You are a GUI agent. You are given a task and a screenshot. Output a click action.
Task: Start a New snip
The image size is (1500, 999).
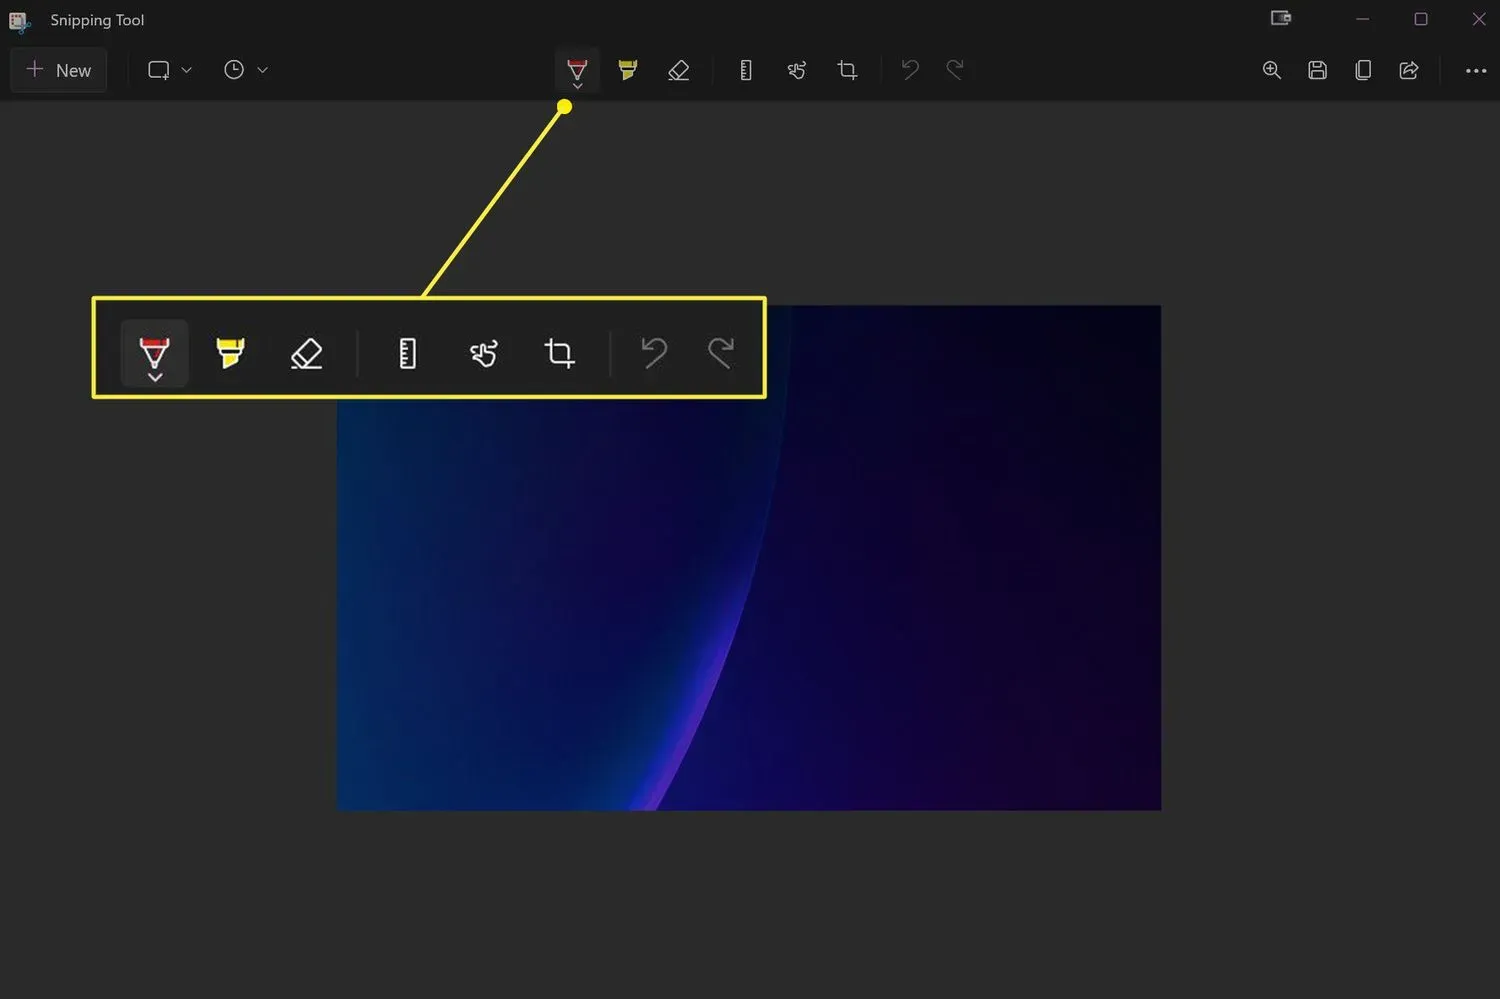point(58,70)
